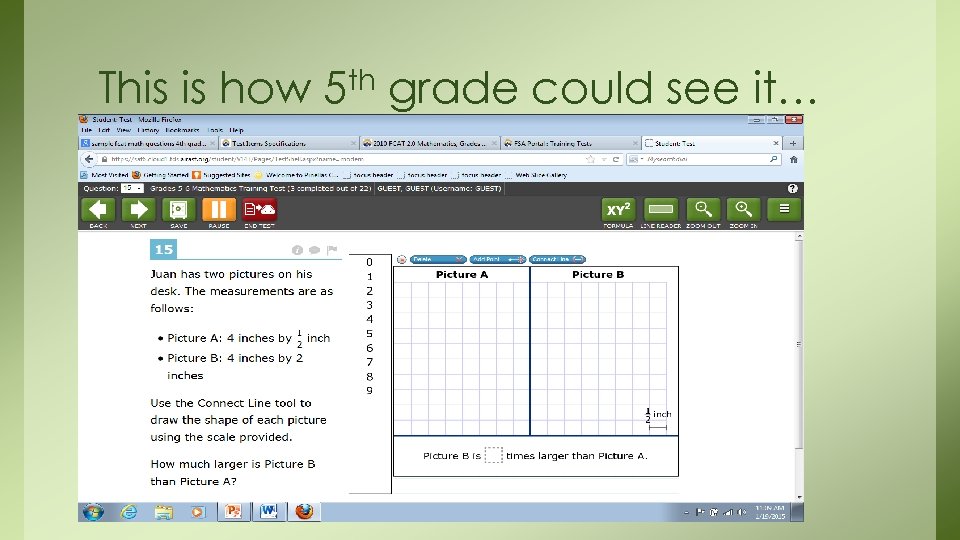This screenshot has width=960, height=540.
Task: Click the page vertical scrollbar thumb
Action: (798, 345)
